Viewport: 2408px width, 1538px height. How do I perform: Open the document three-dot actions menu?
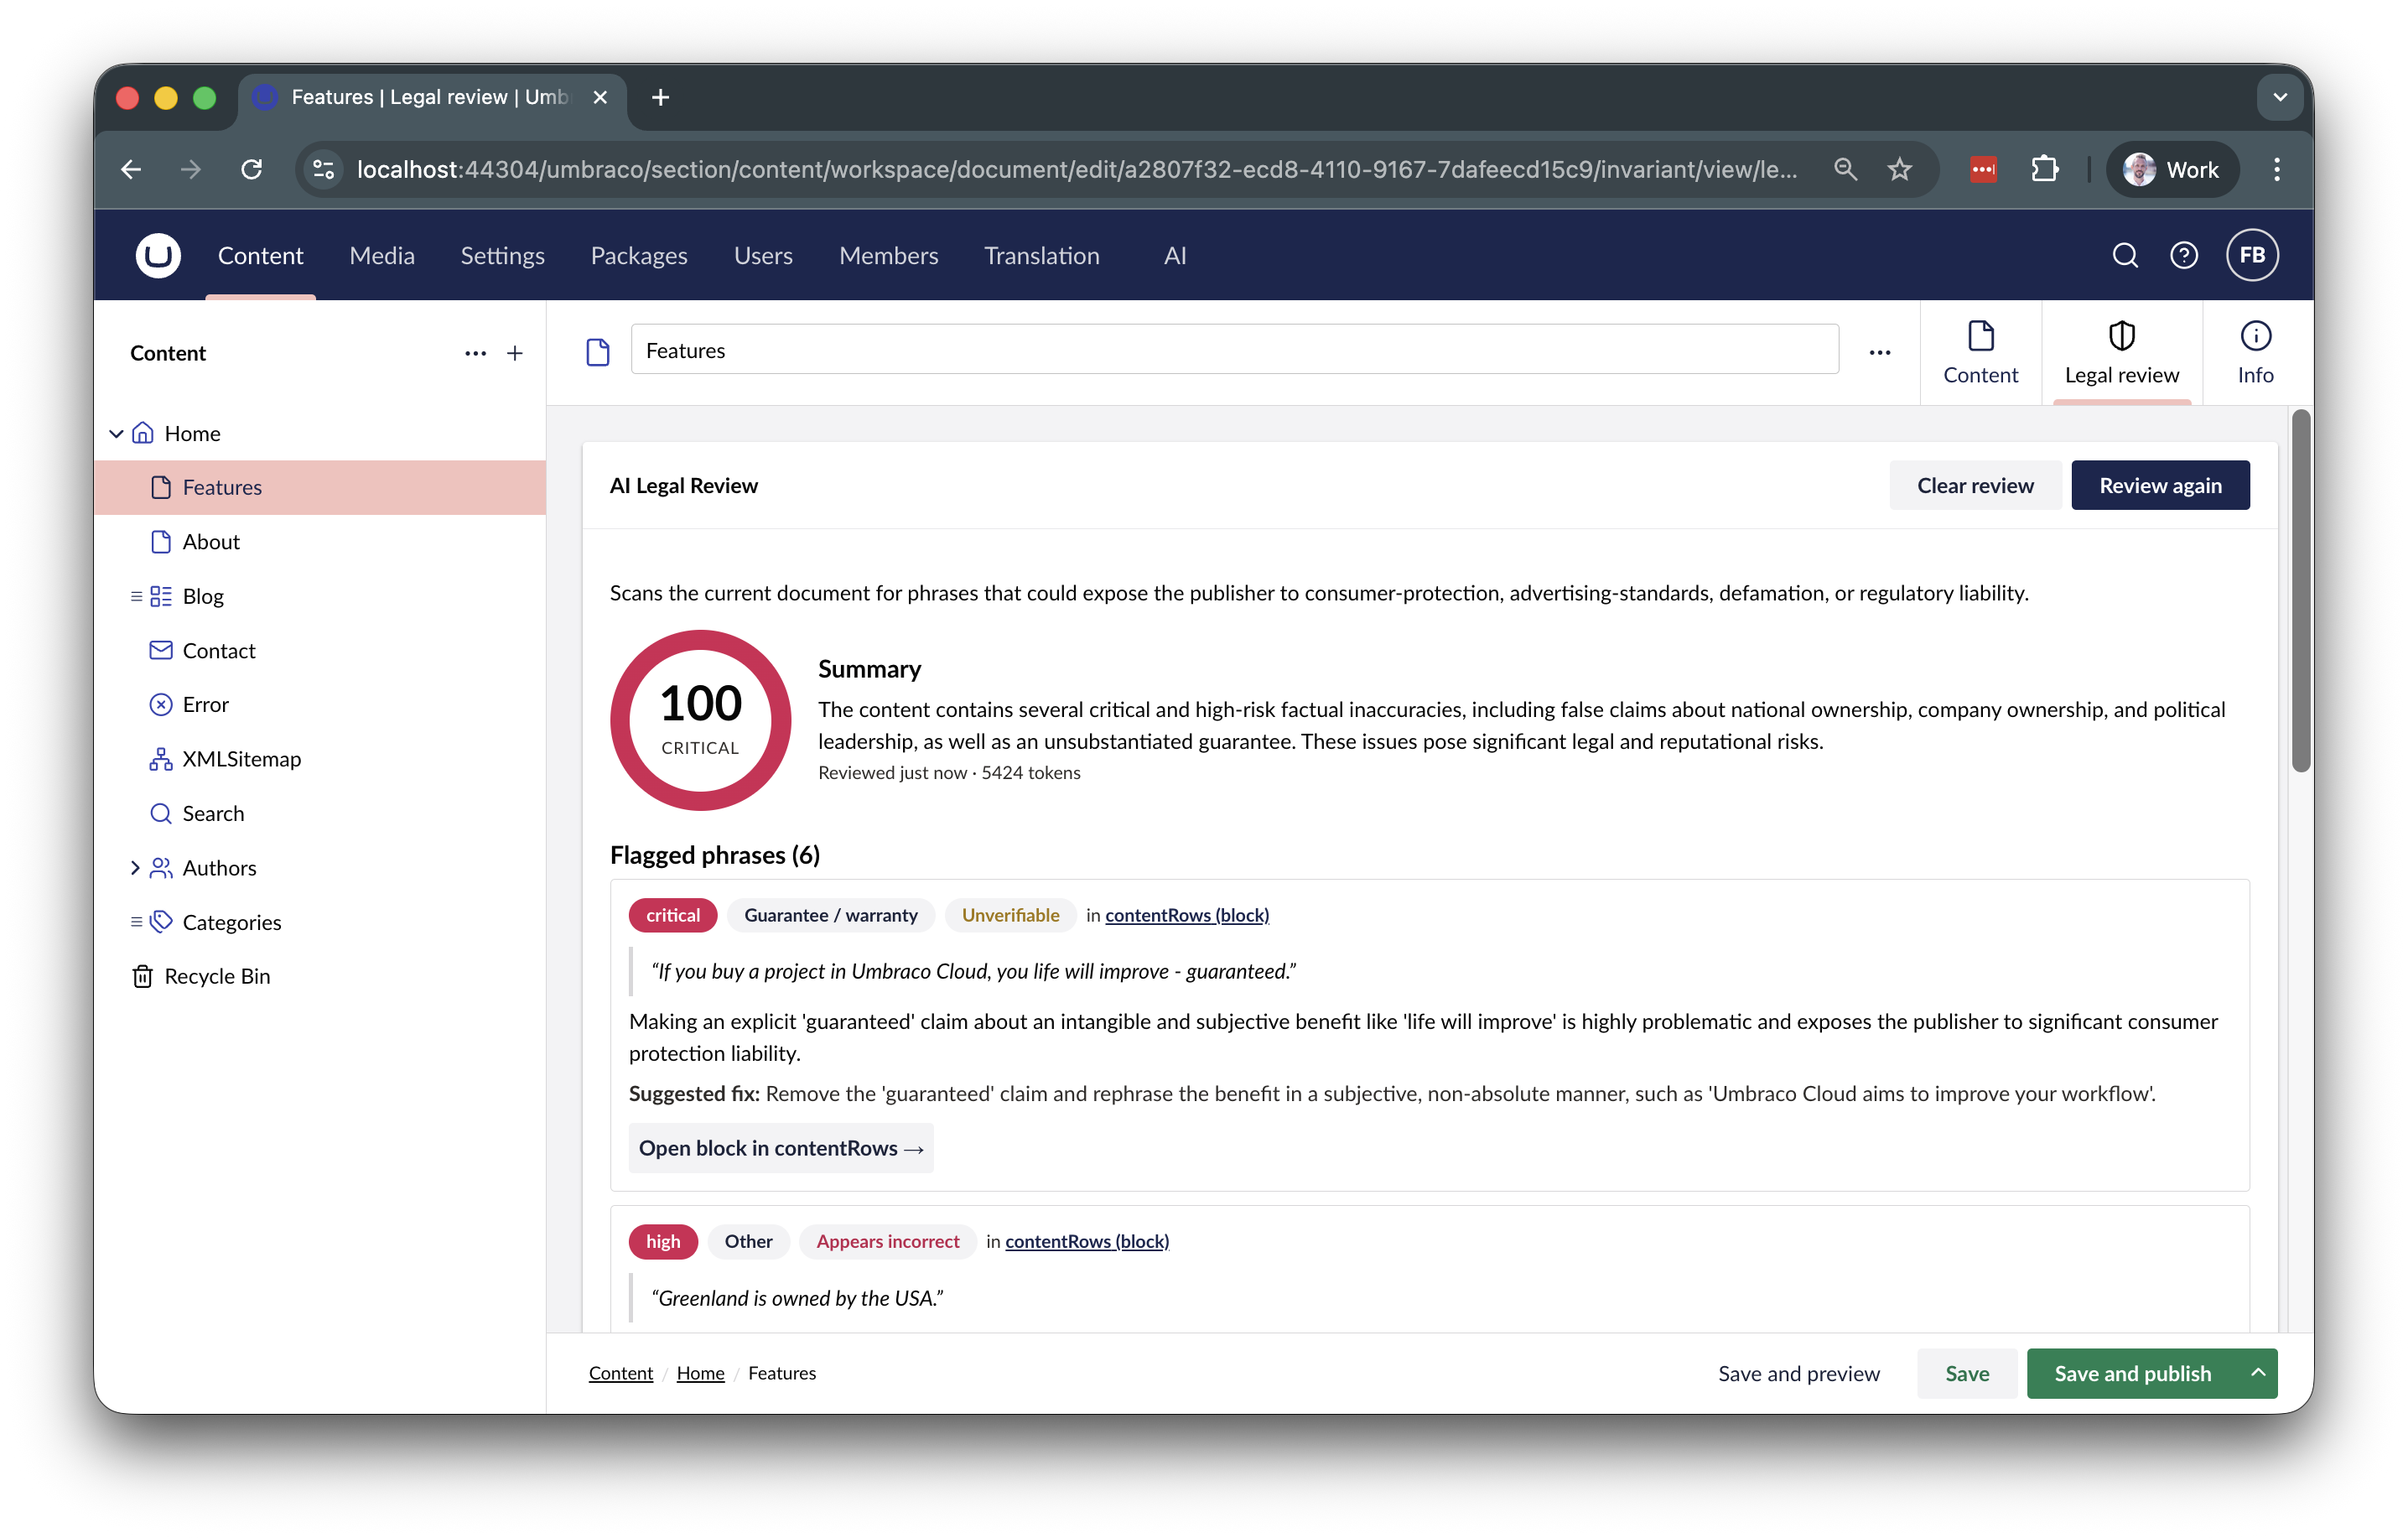pos(1880,351)
